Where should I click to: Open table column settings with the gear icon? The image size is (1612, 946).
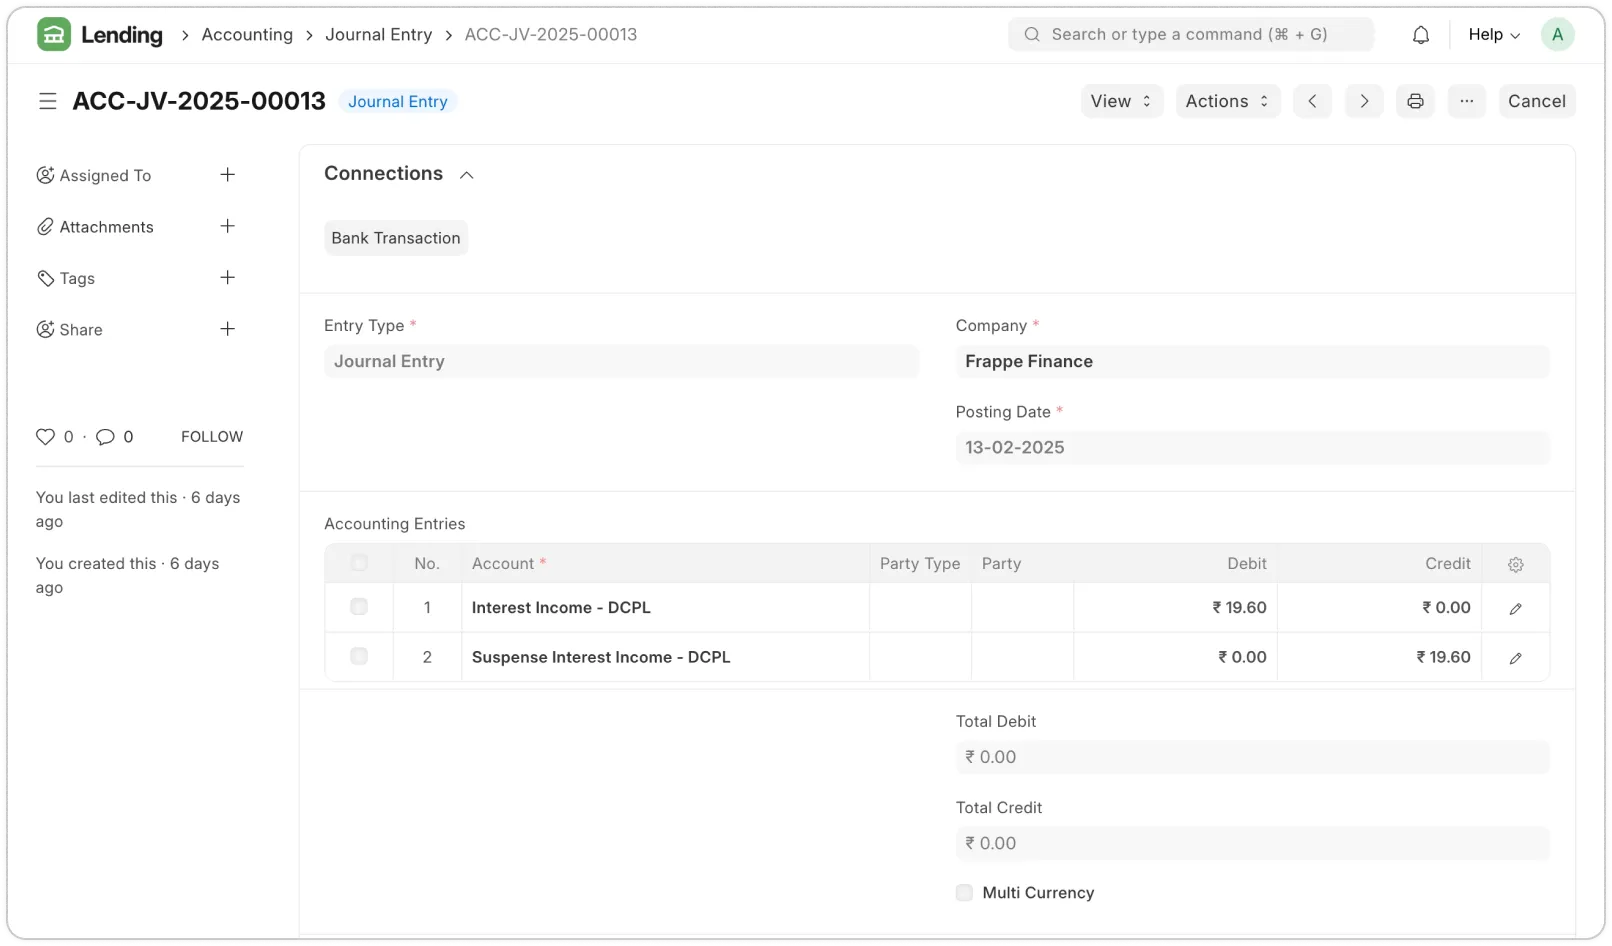tap(1515, 563)
